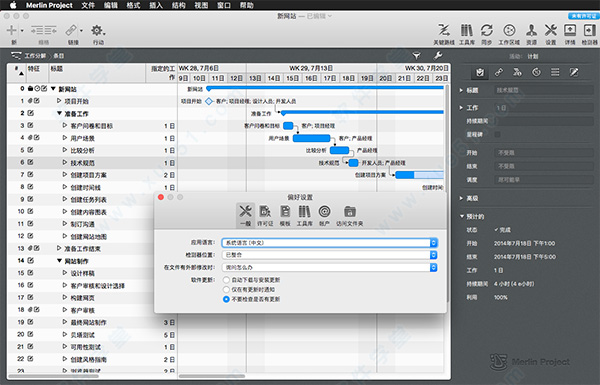Click the 行动 gear action icon
This screenshot has height=385, width=600.
click(98, 30)
